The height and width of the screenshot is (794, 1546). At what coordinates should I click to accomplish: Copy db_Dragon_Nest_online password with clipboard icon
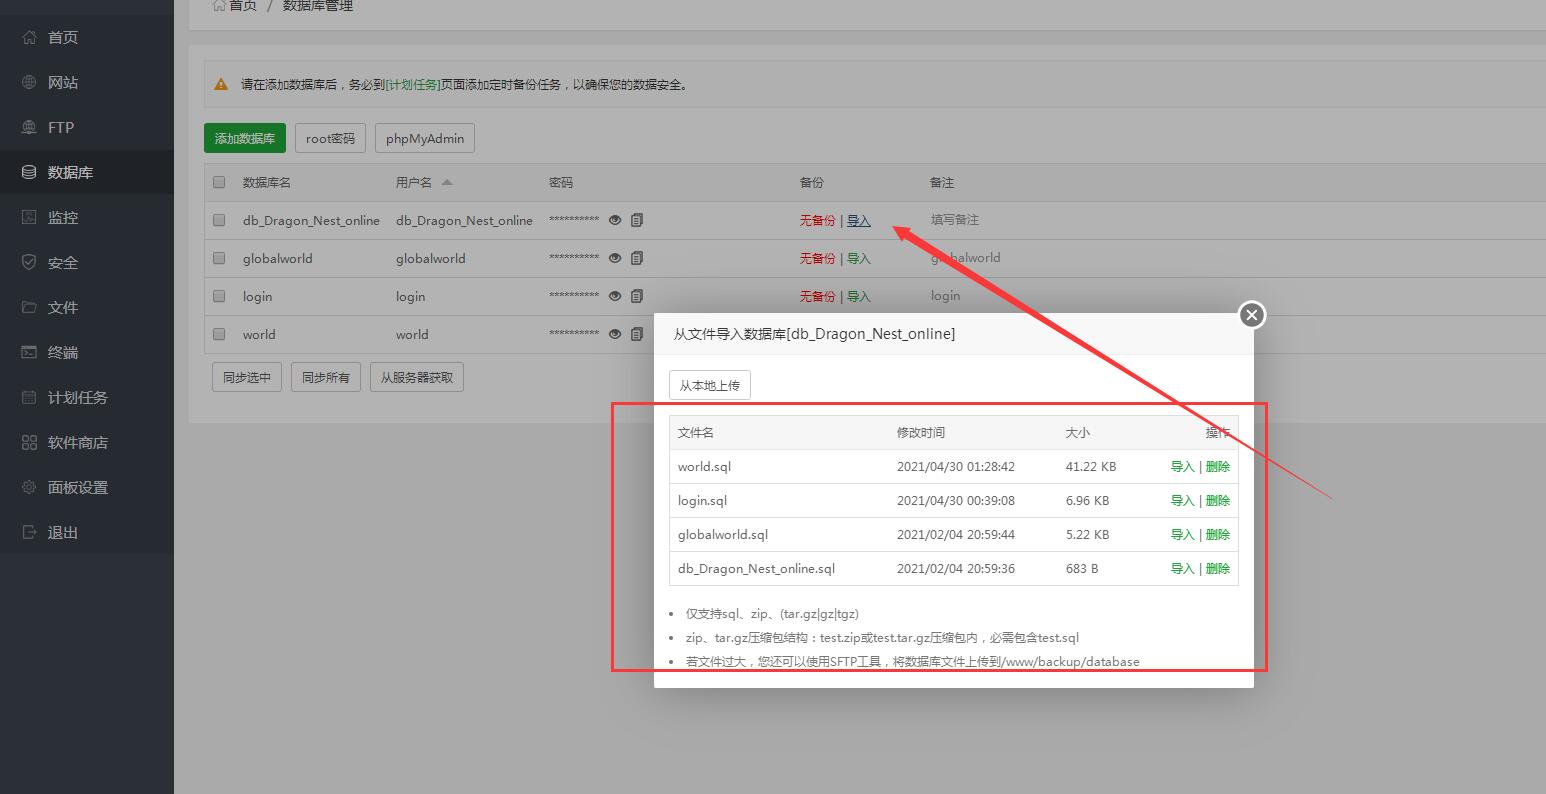click(x=637, y=220)
